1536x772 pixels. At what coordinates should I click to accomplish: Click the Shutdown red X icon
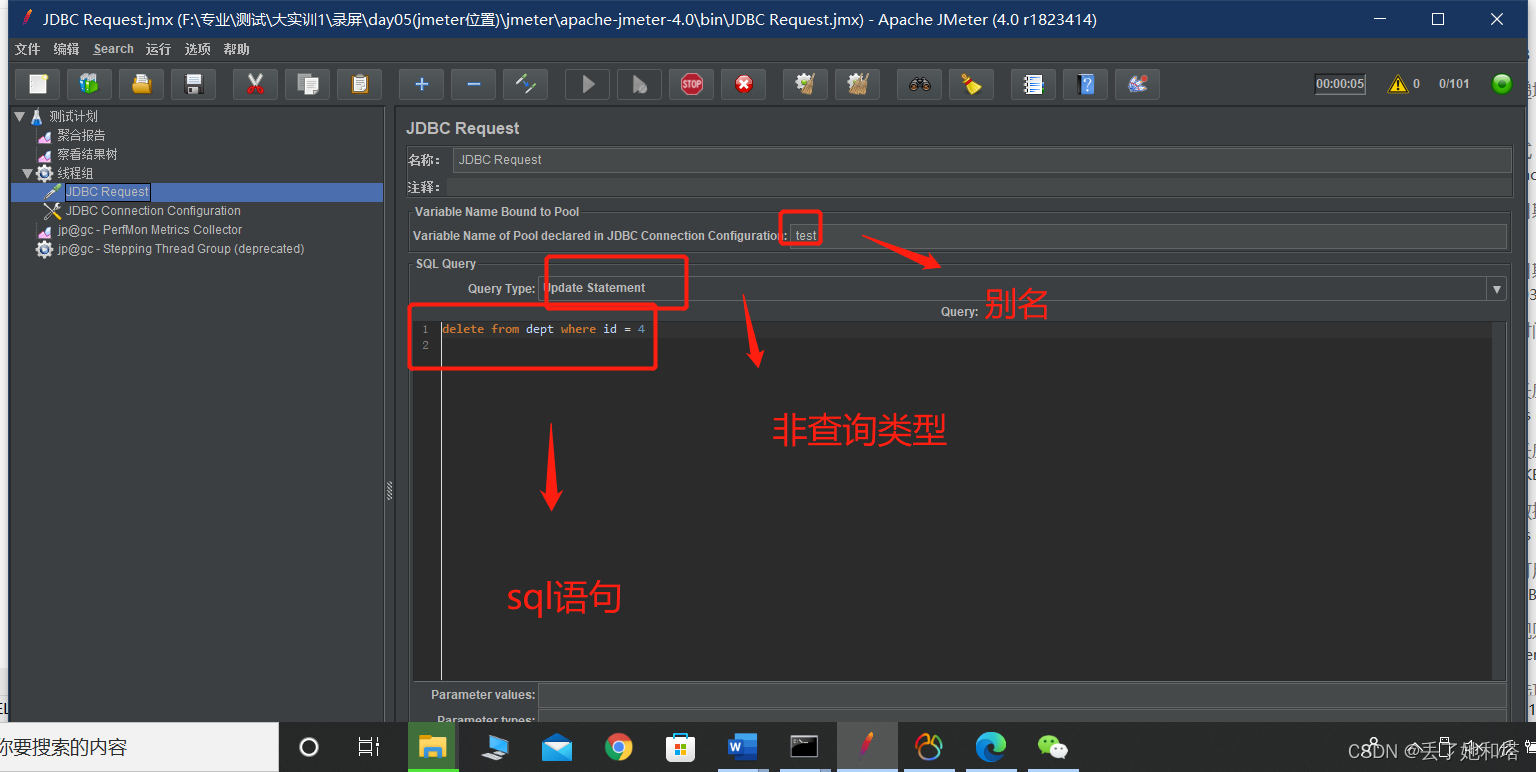click(x=744, y=84)
